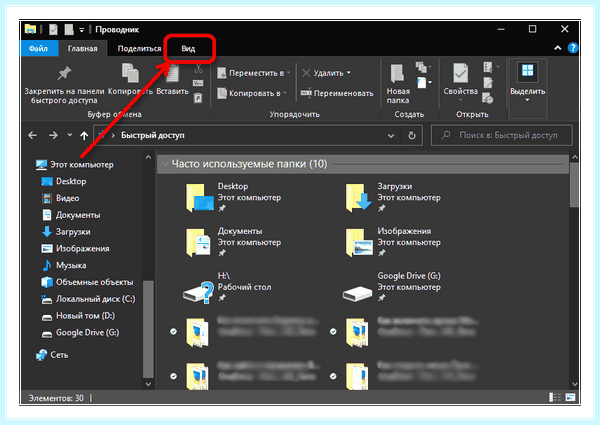The height and width of the screenshot is (425, 600).
Task: Click the Edit icon in Открыть group
Action: tap(488, 83)
